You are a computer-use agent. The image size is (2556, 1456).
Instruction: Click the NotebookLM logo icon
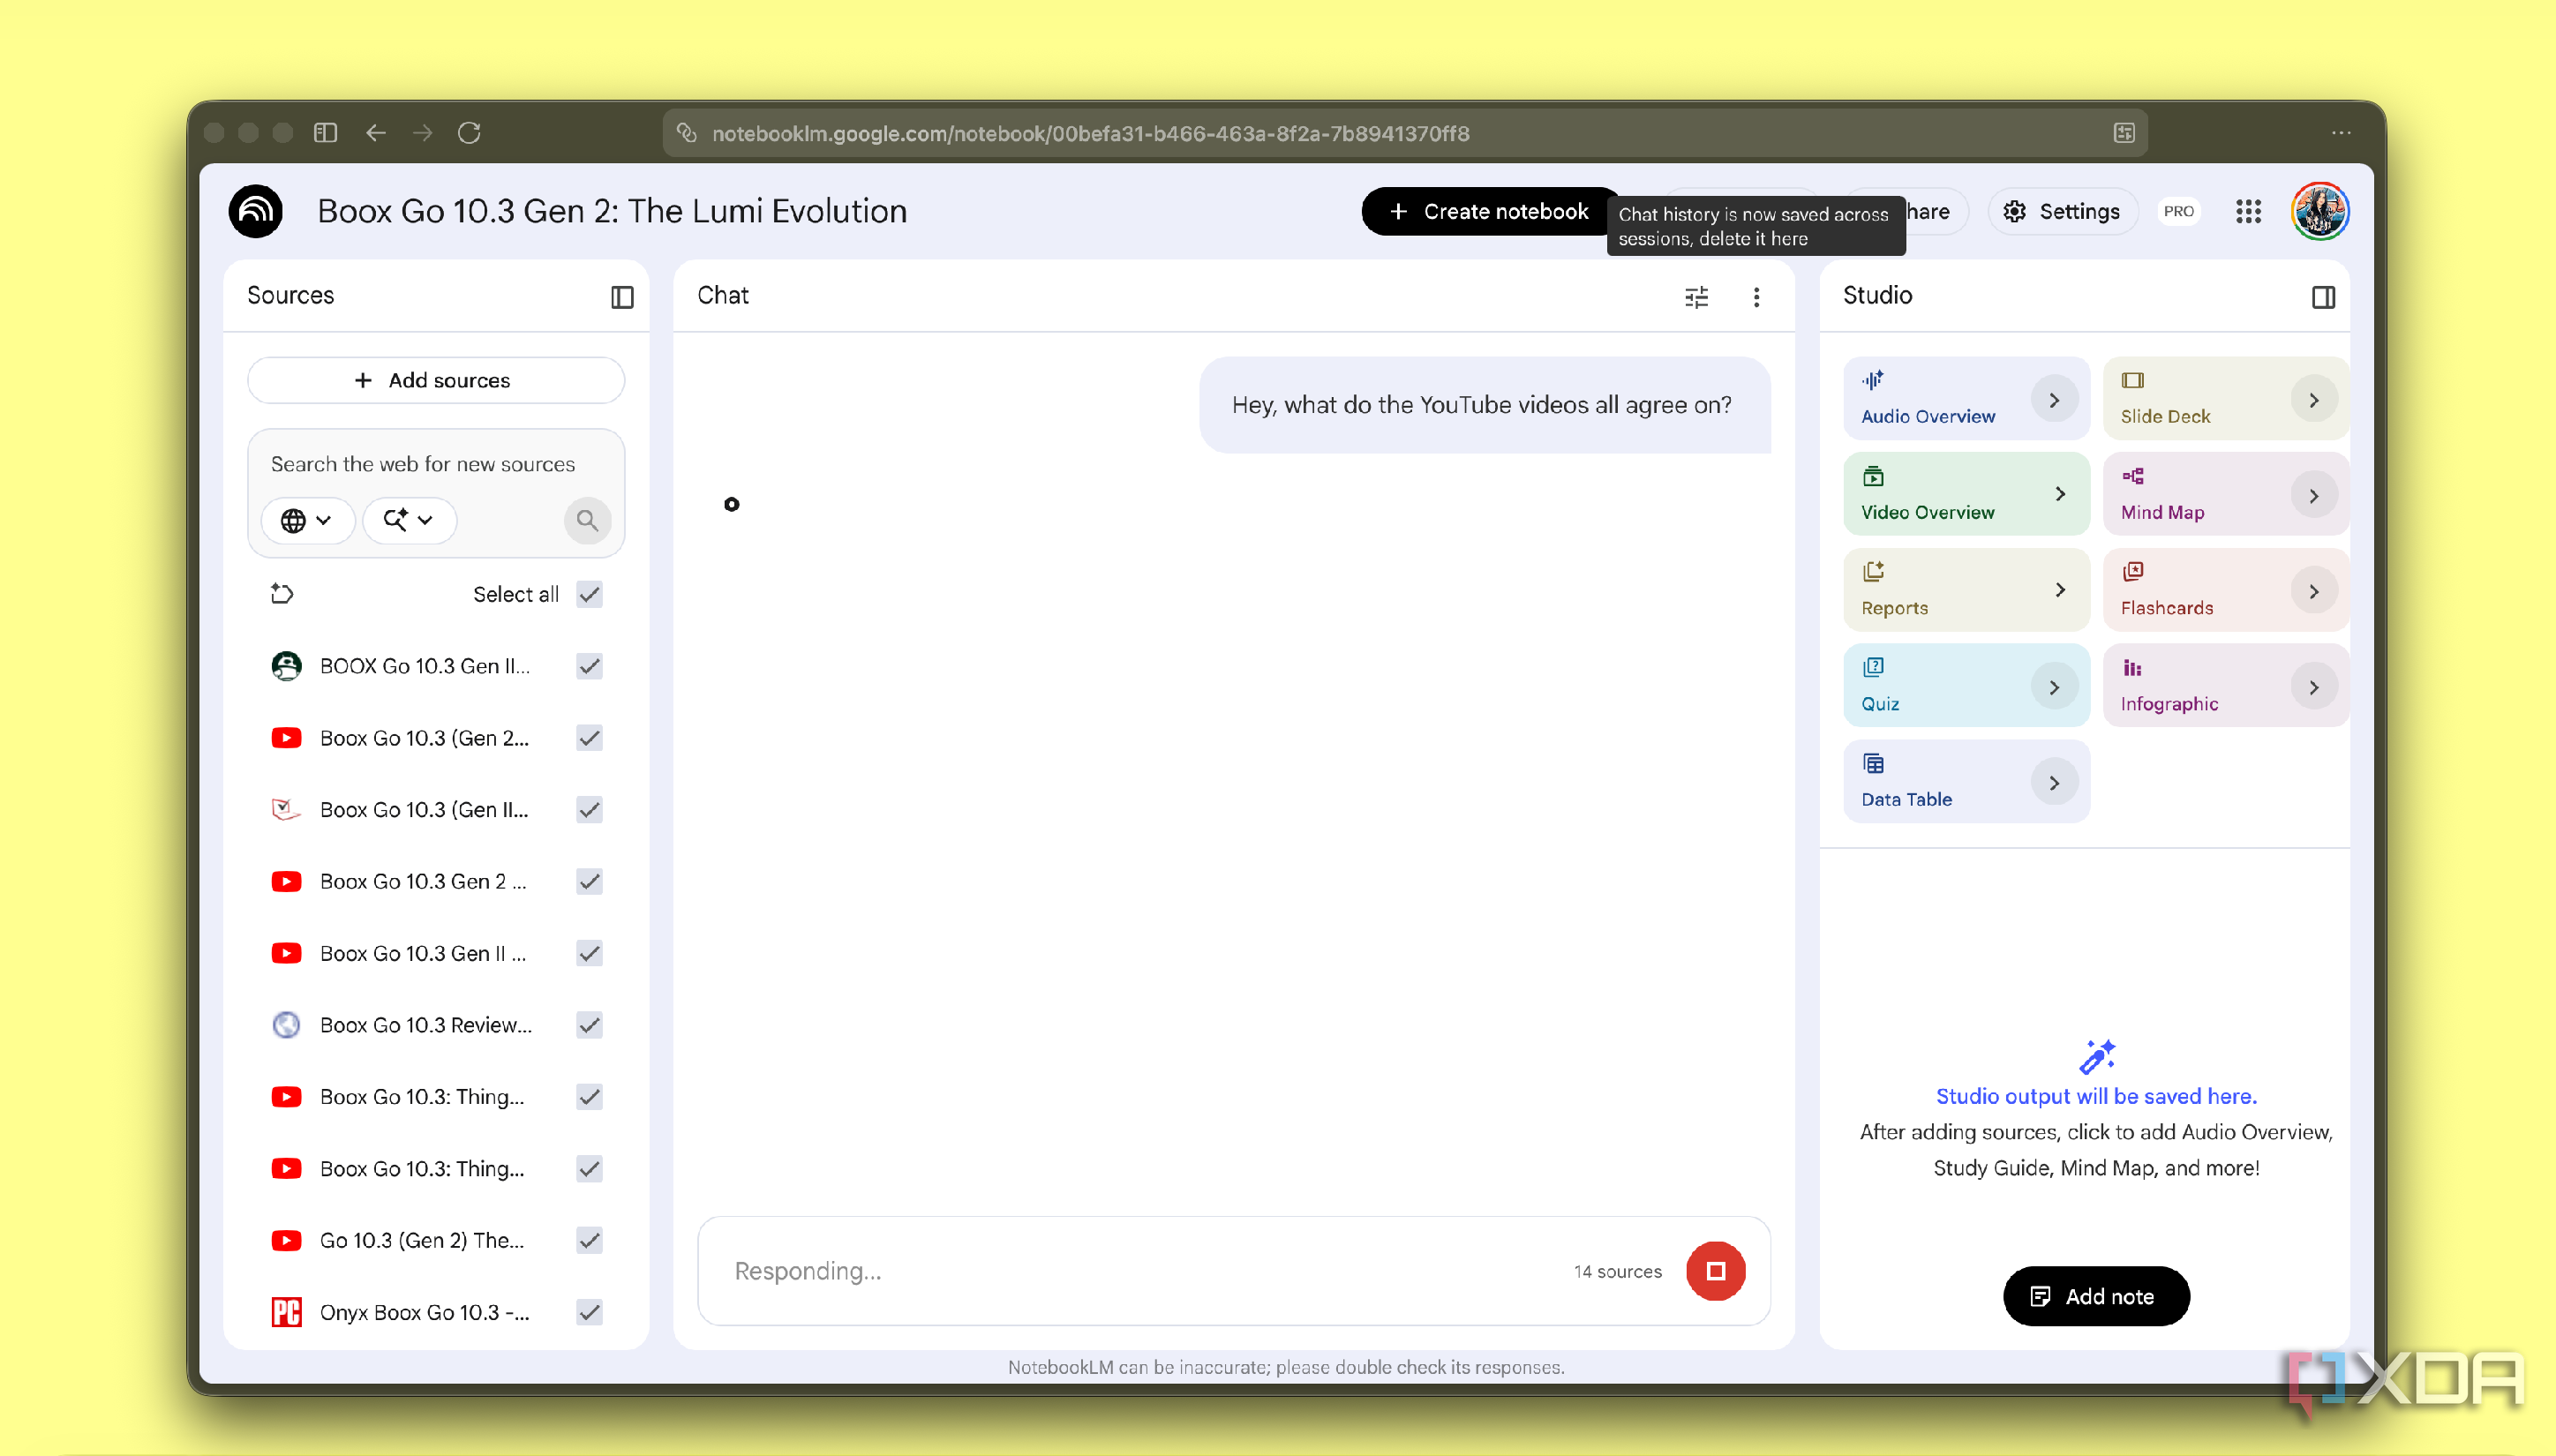click(255, 211)
